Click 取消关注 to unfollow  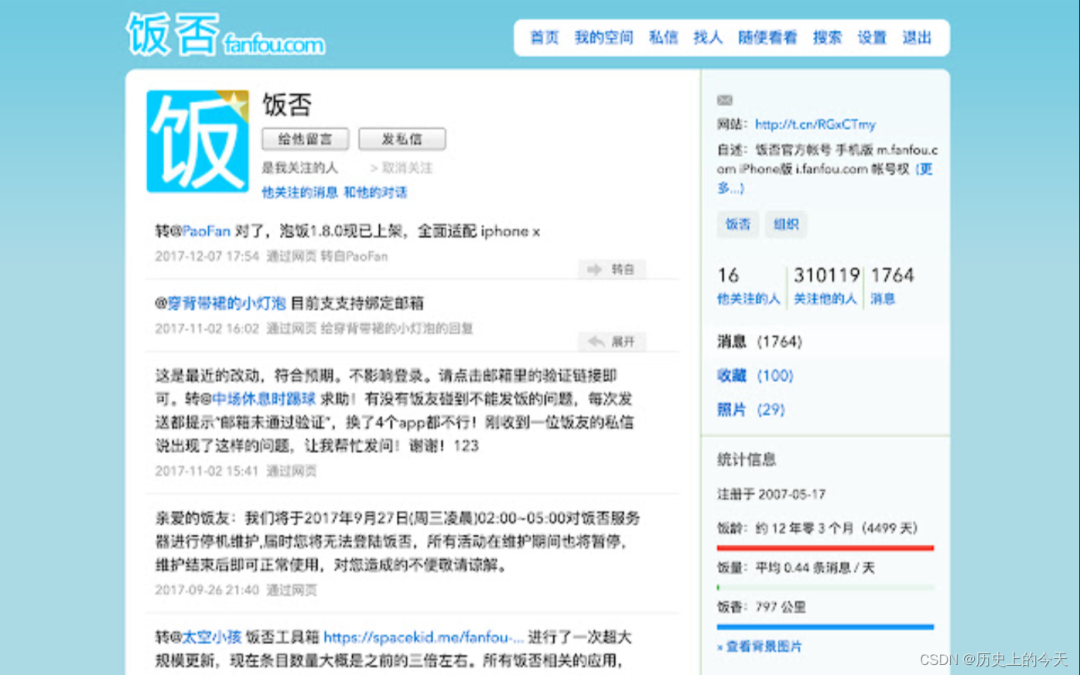[402, 168]
